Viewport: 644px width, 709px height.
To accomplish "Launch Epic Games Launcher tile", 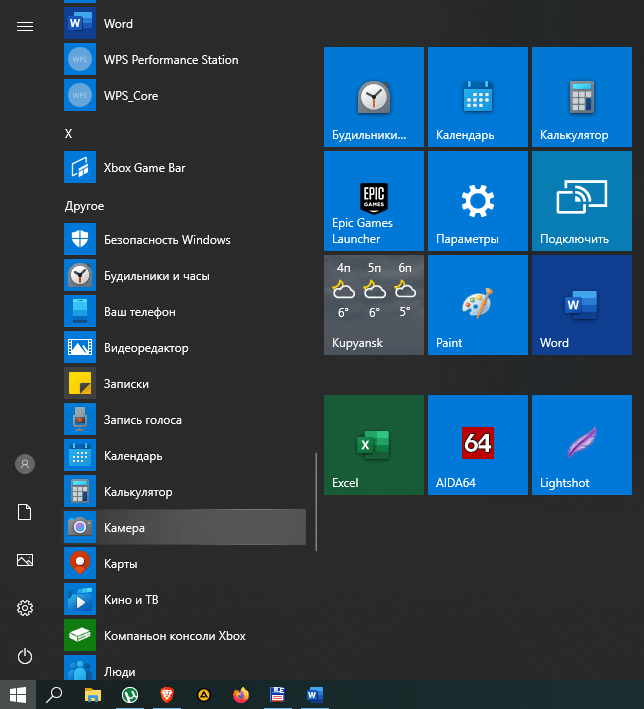I will [374, 201].
